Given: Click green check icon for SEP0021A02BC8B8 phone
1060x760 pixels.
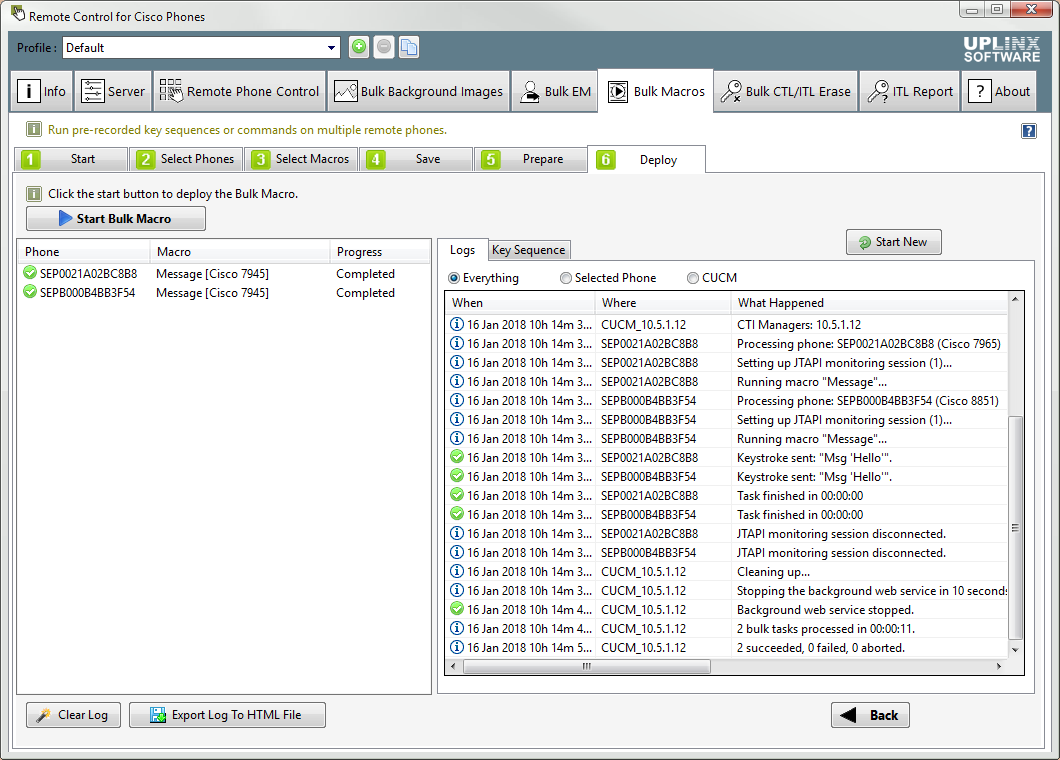Looking at the screenshot, I should [x=30, y=273].
